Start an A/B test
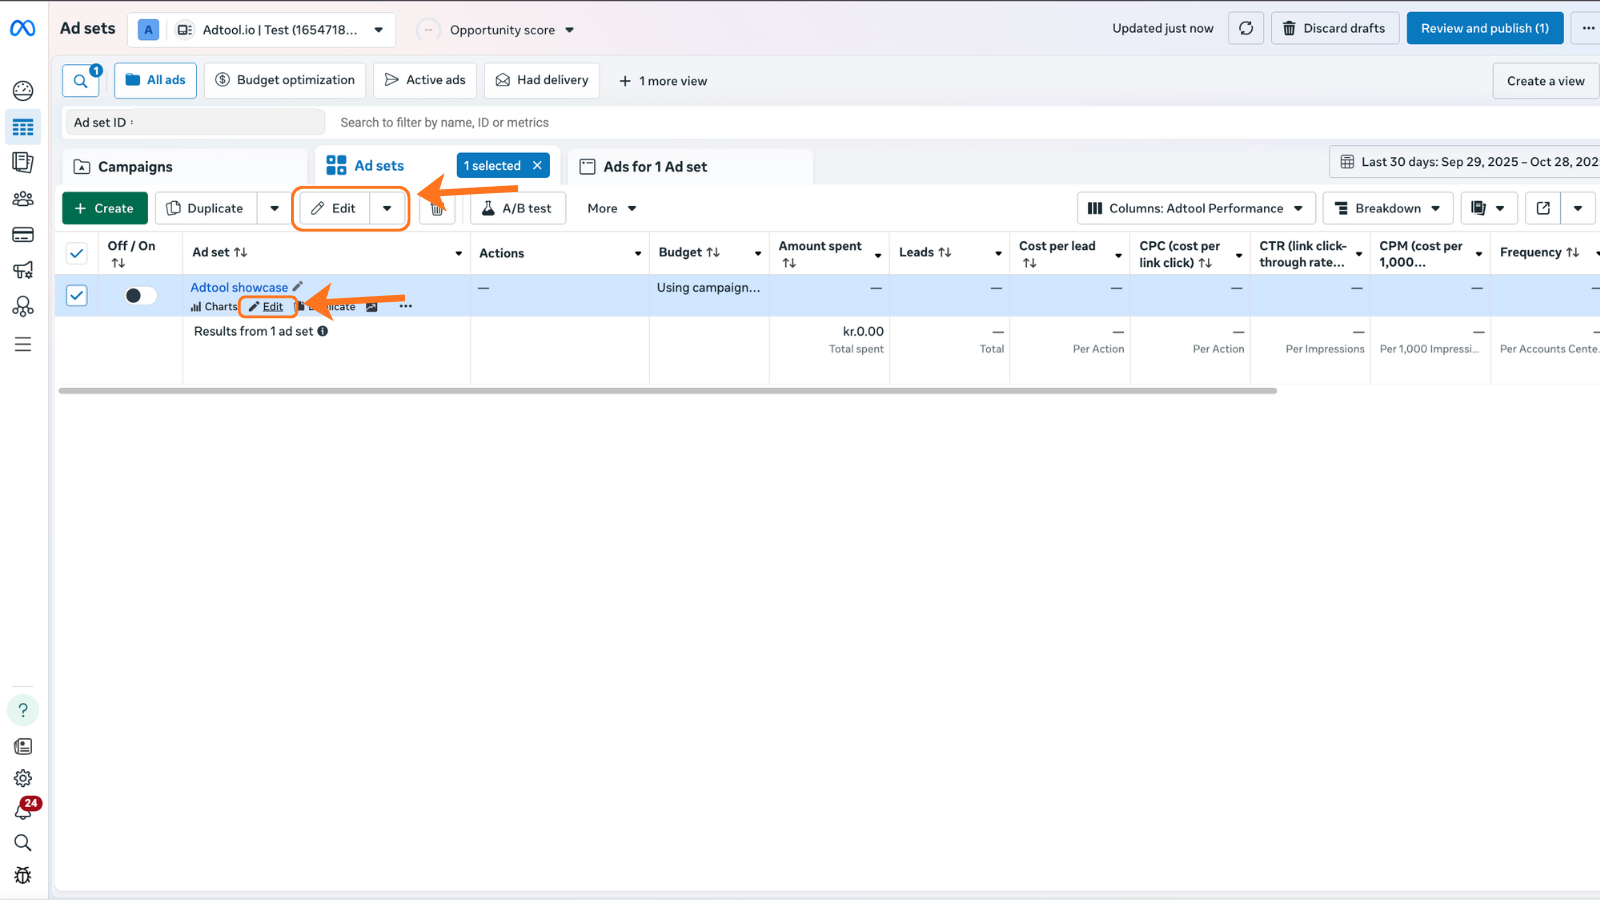This screenshot has width=1600, height=900. point(518,208)
